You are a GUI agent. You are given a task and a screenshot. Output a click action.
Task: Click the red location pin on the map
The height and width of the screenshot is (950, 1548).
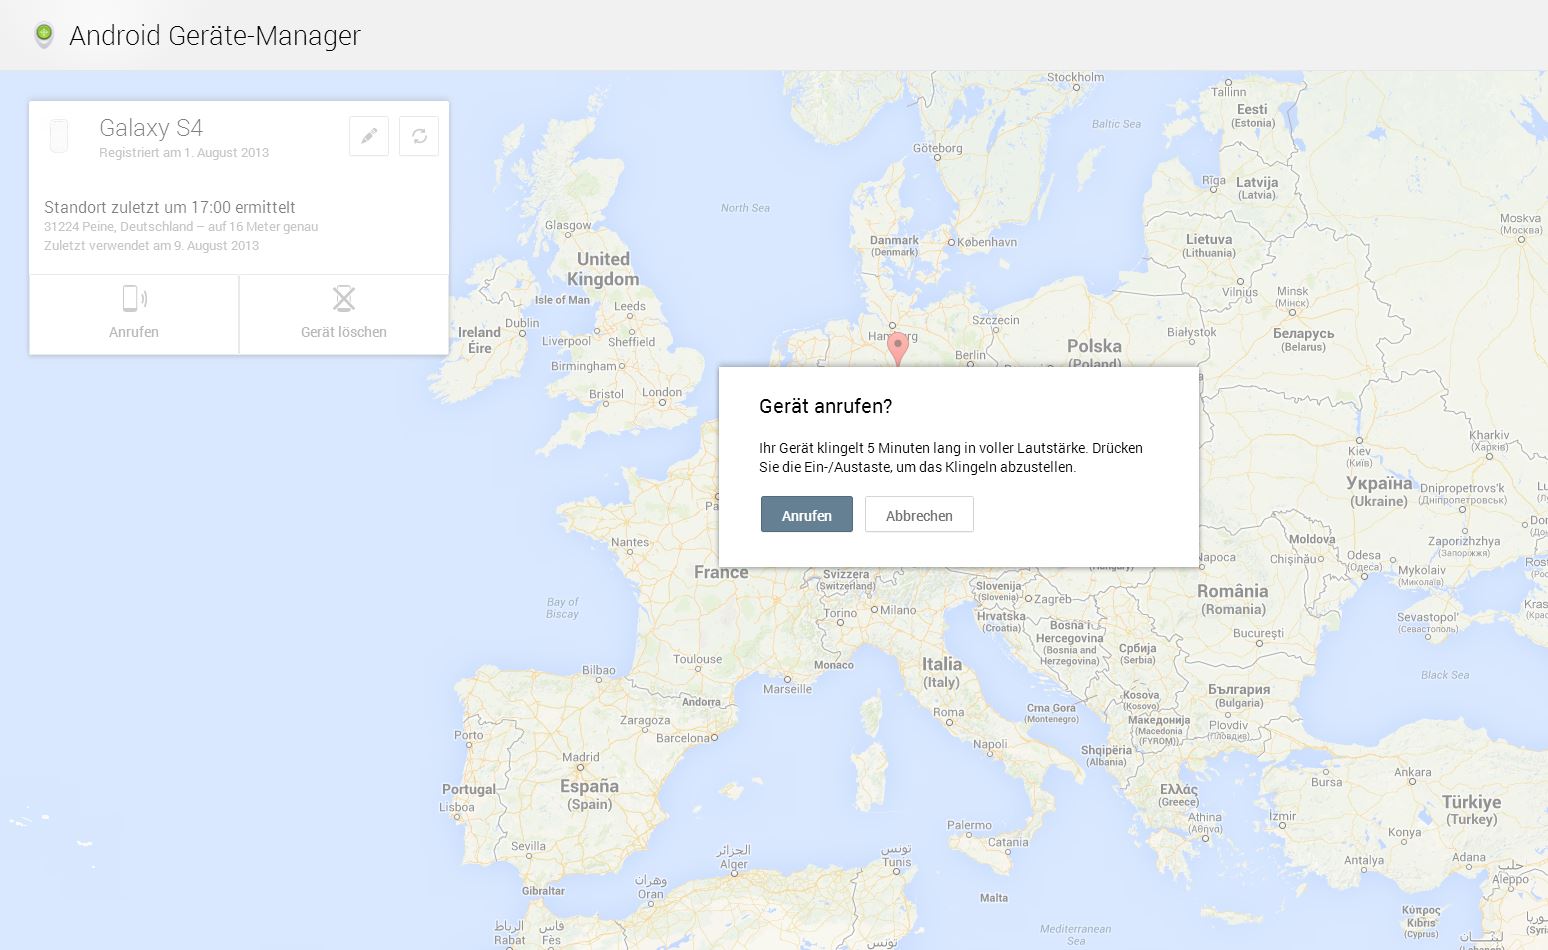point(898,348)
